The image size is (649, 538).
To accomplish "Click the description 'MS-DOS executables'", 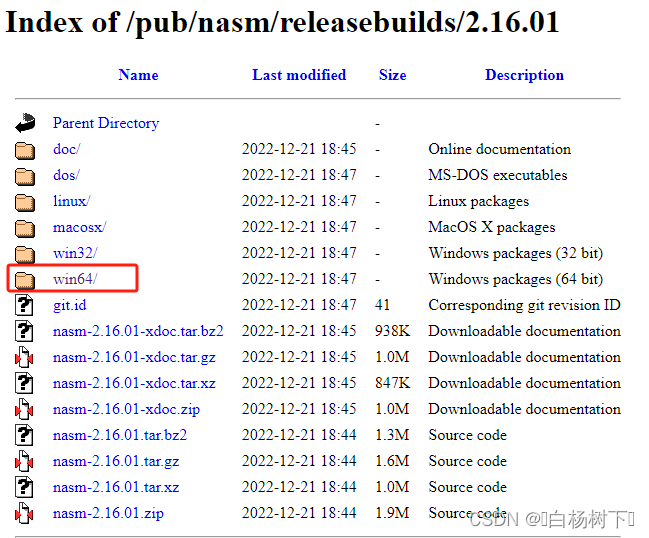I will 498,175.
